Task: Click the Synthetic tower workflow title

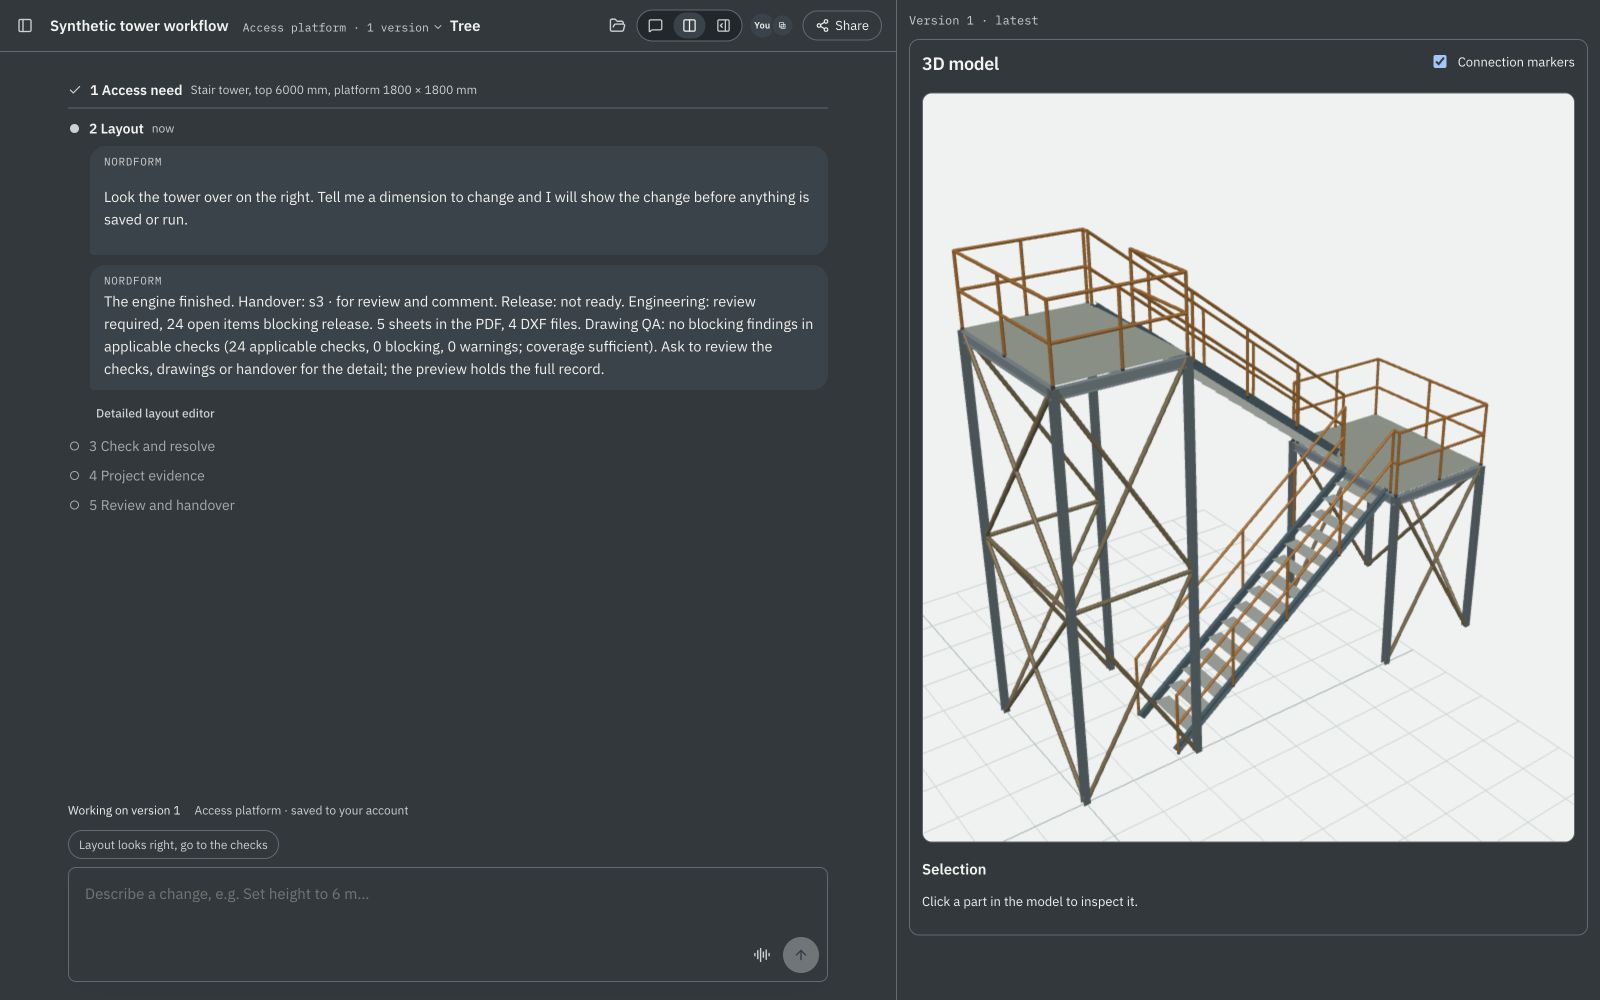Action: click(x=139, y=26)
